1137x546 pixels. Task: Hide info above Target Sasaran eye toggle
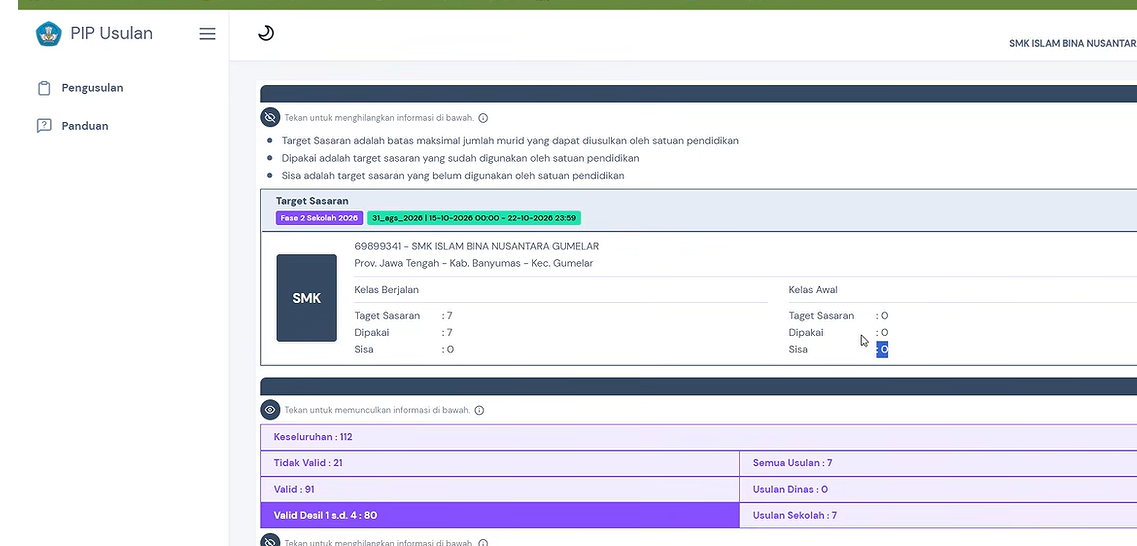(270, 117)
